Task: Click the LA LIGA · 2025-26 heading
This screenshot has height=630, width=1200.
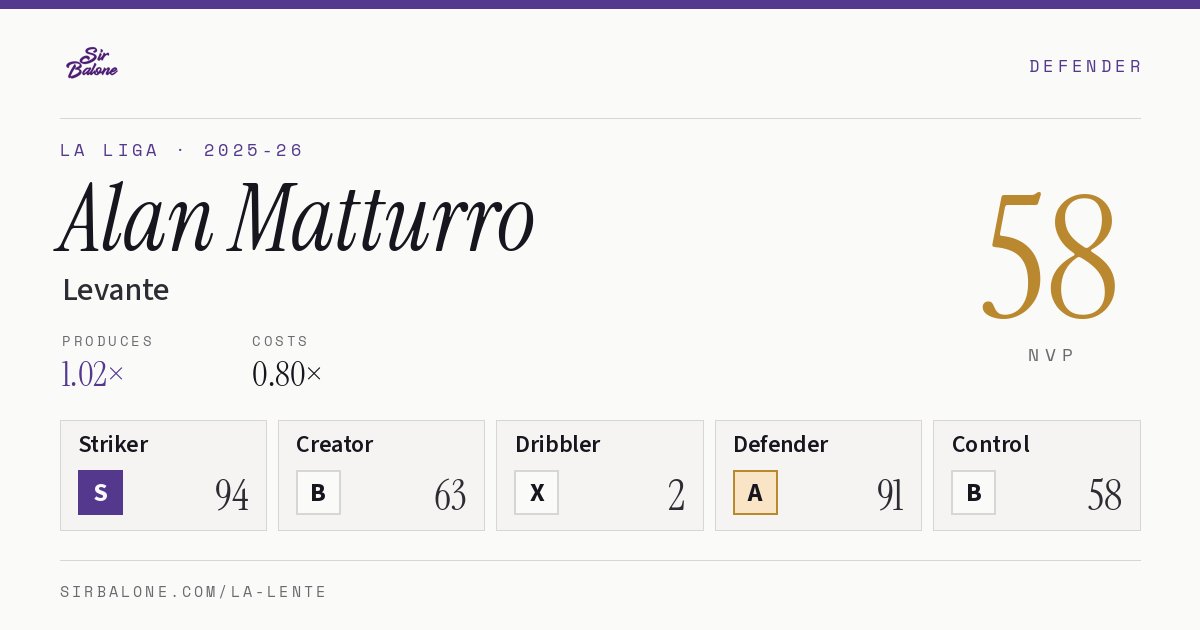Action: 181,150
